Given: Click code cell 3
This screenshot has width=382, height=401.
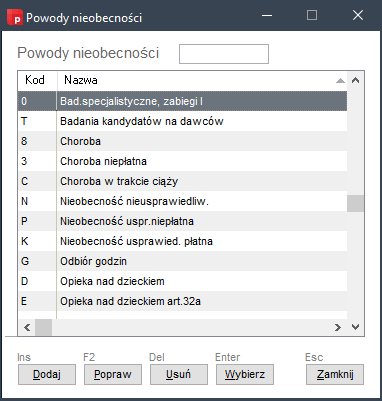Looking at the screenshot, I should 37,161.
